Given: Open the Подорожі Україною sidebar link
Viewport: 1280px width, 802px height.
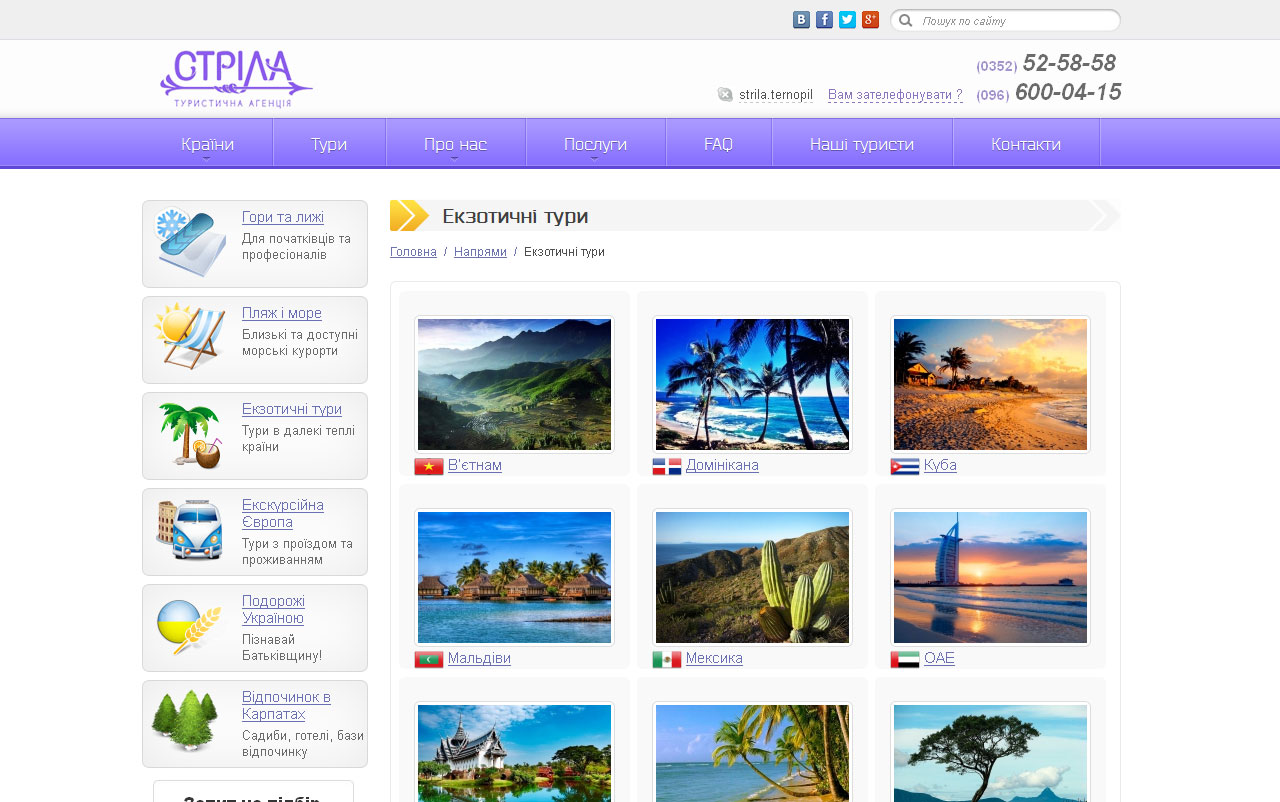Looking at the screenshot, I should (273, 609).
